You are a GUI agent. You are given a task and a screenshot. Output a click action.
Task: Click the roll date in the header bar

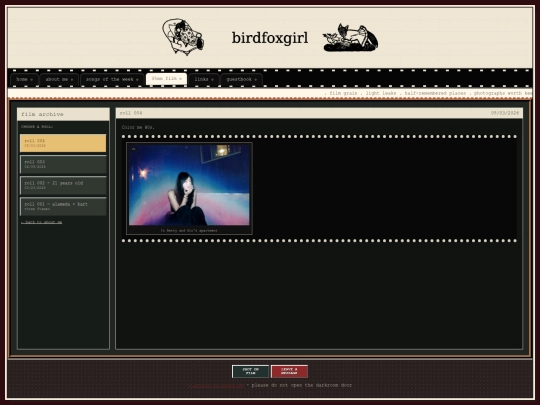[505, 113]
